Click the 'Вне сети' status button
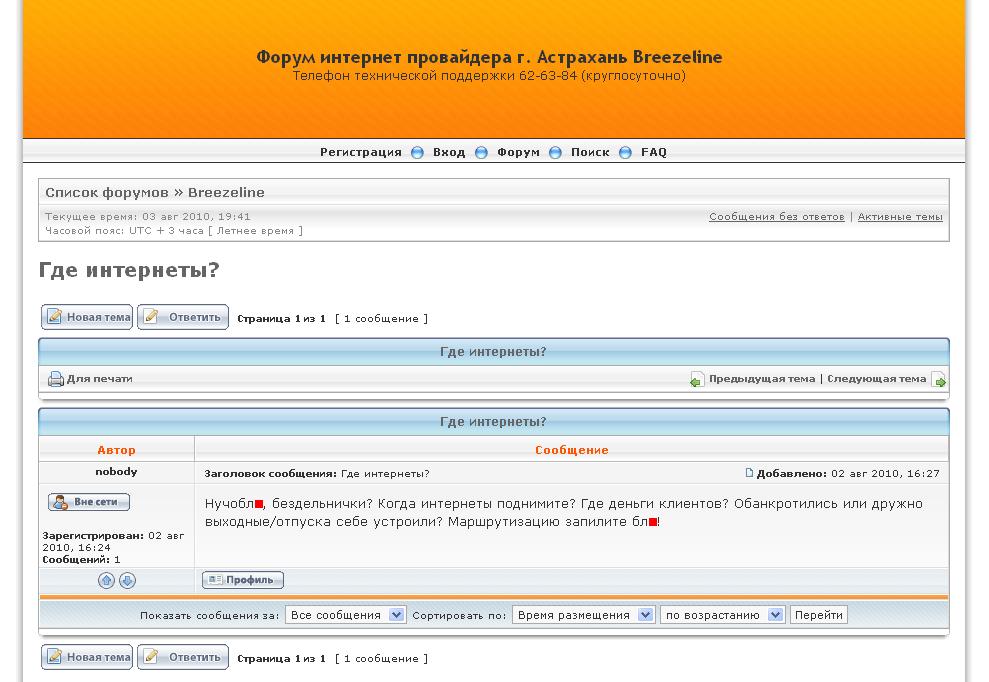The height and width of the screenshot is (682, 989). (89, 502)
